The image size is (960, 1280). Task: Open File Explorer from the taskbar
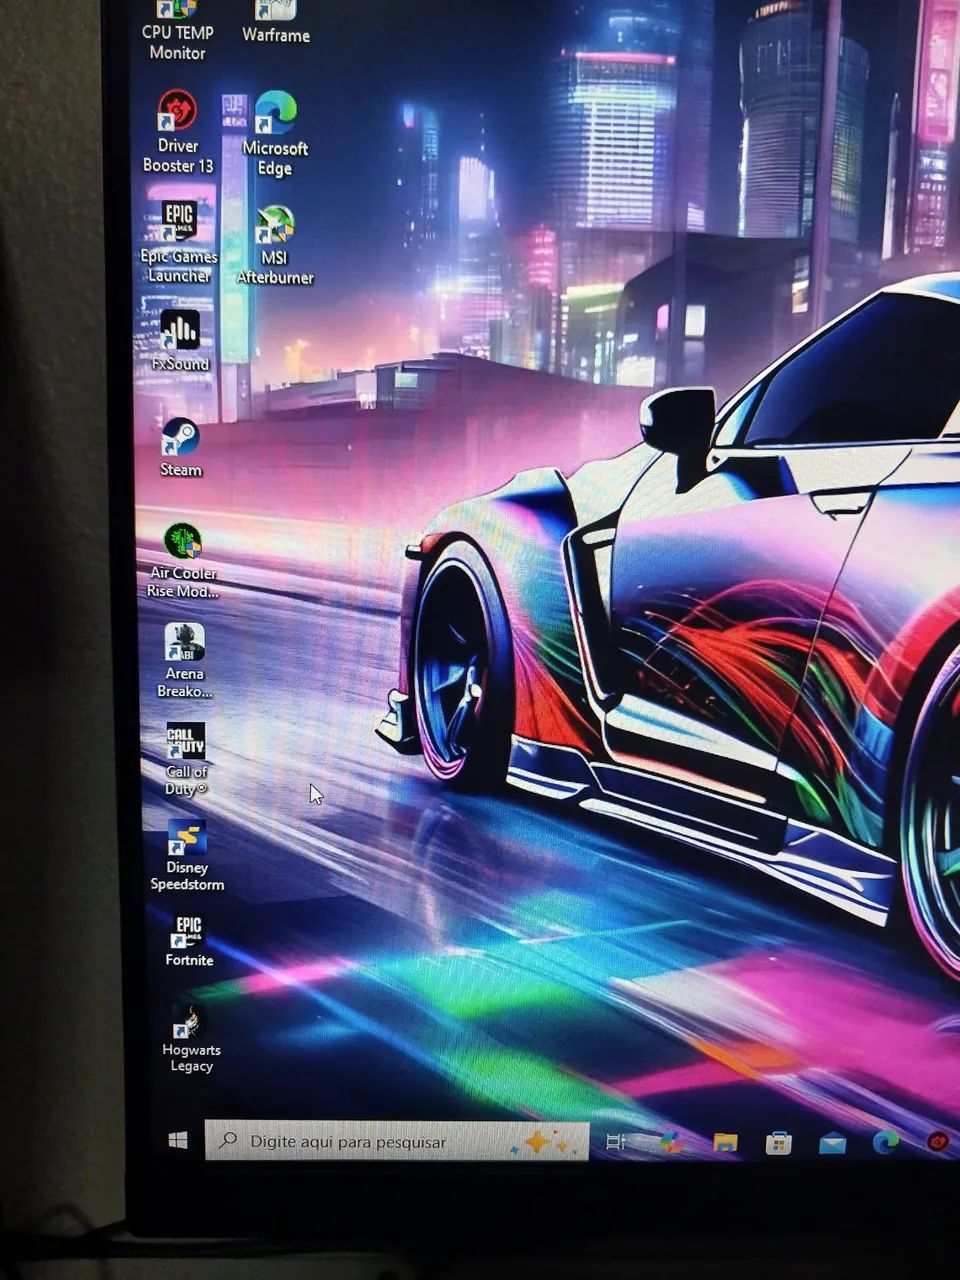pyautogui.click(x=725, y=1142)
